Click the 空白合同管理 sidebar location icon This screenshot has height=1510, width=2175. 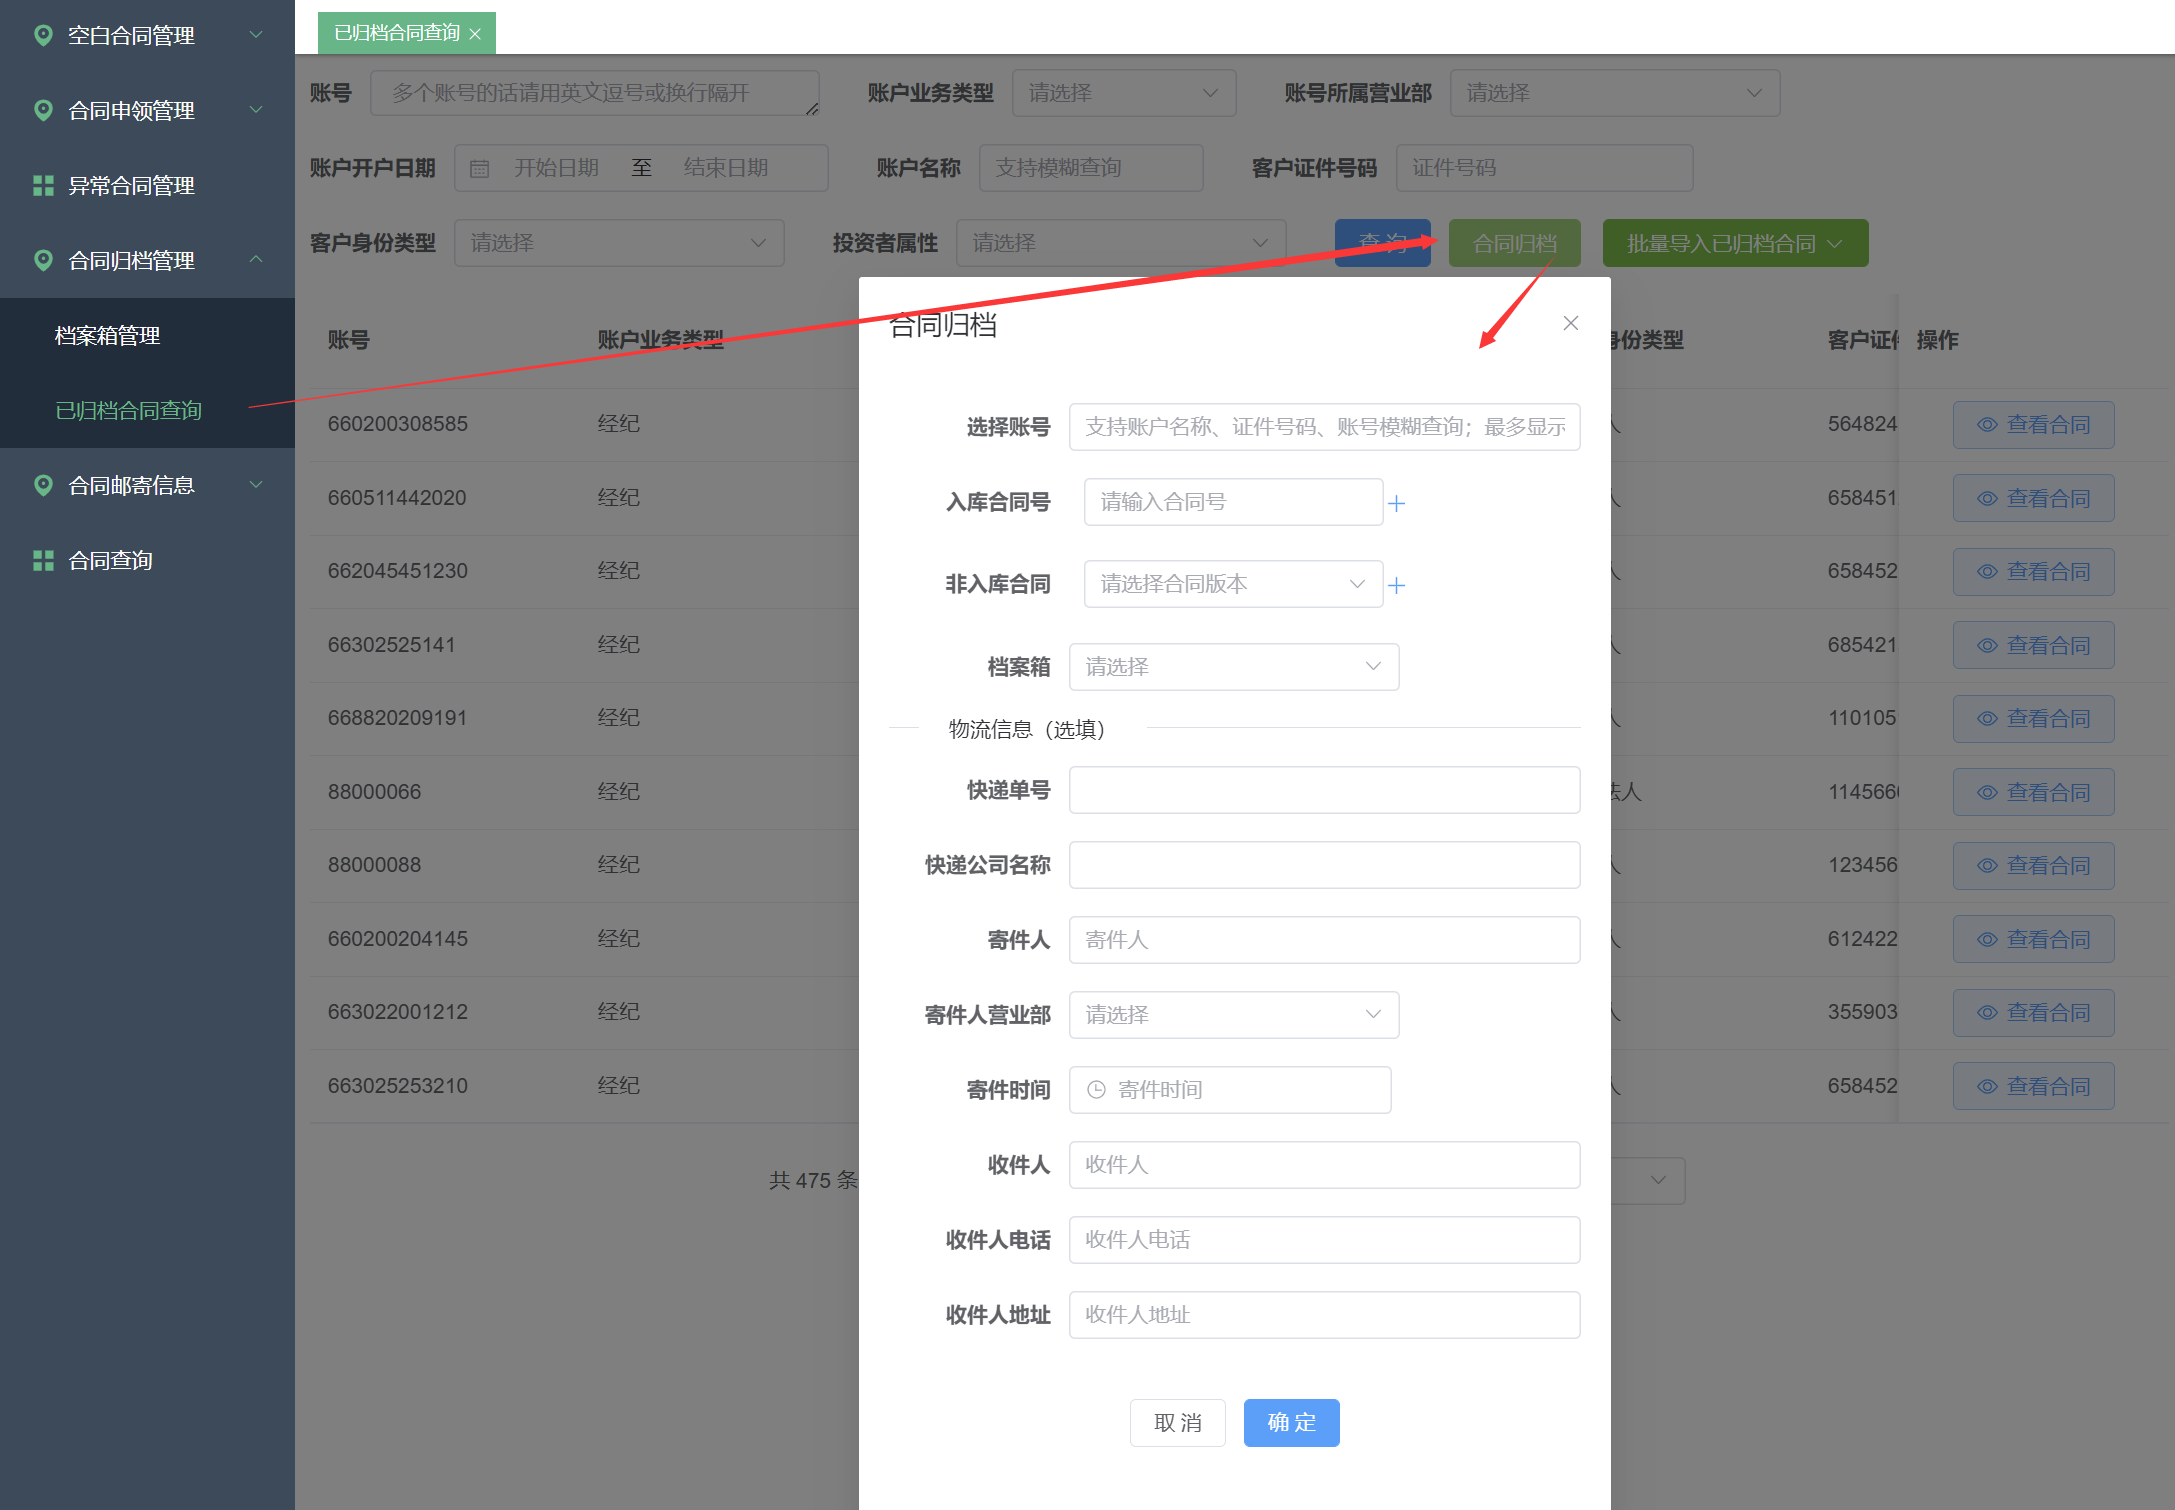coord(43,36)
